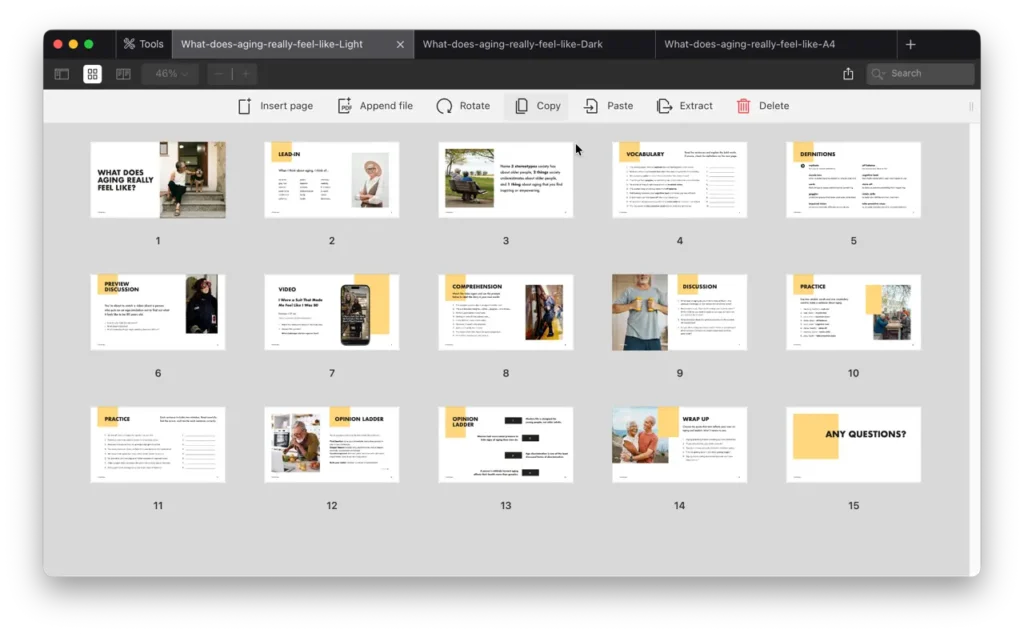Rotate the selected page
Image resolution: width=1024 pixels, height=634 pixels.
445,106
